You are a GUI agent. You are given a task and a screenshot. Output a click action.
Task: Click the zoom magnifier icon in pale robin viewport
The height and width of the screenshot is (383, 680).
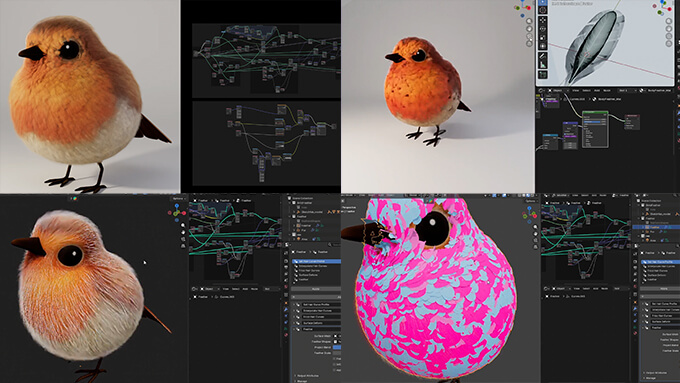[183, 226]
